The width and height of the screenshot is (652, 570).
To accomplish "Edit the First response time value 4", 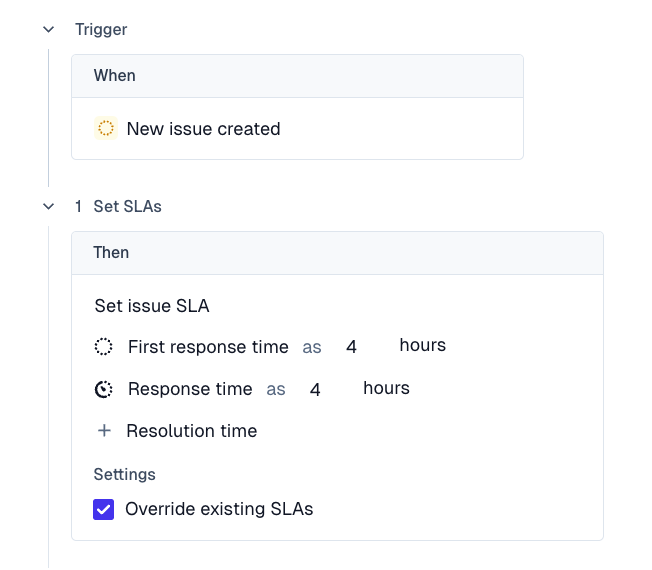I will pyautogui.click(x=351, y=347).
